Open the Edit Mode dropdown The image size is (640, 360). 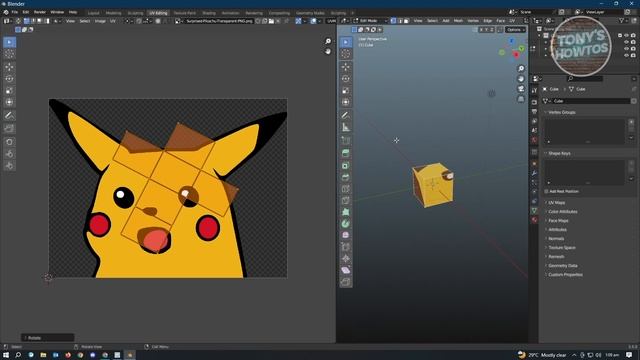coord(370,20)
